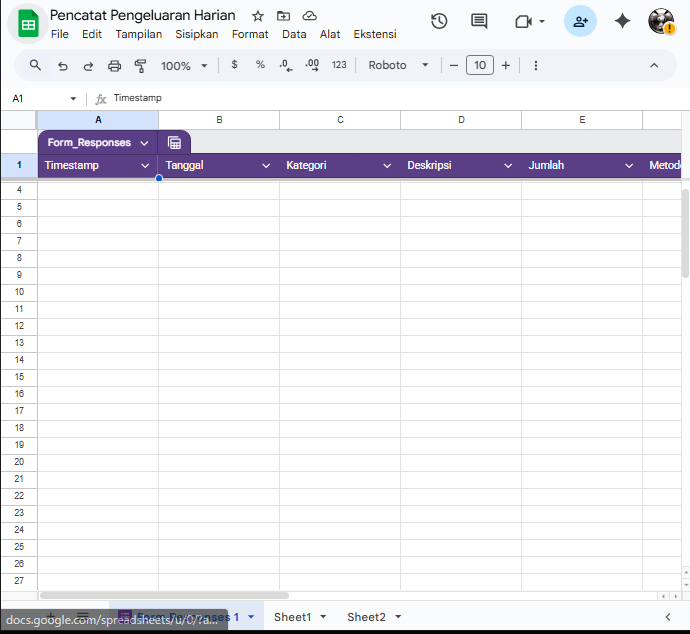Open the zoom 100% dropdown
The width and height of the screenshot is (690, 634).
184,65
